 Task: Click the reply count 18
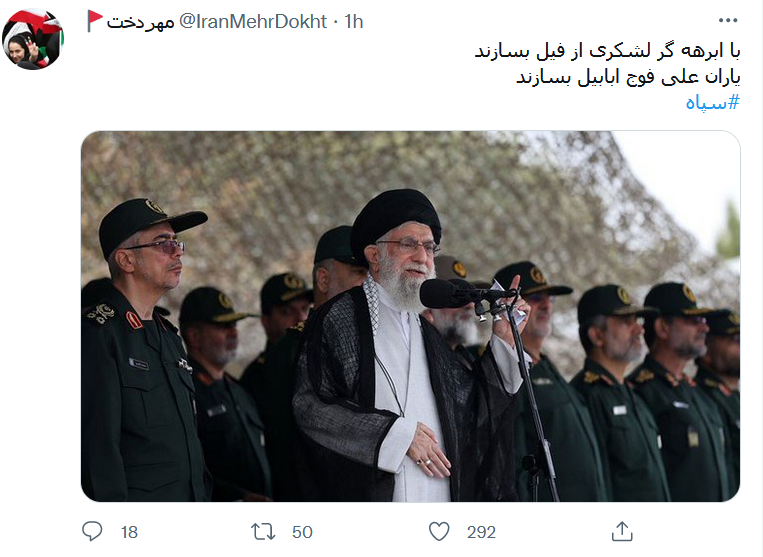point(129,532)
